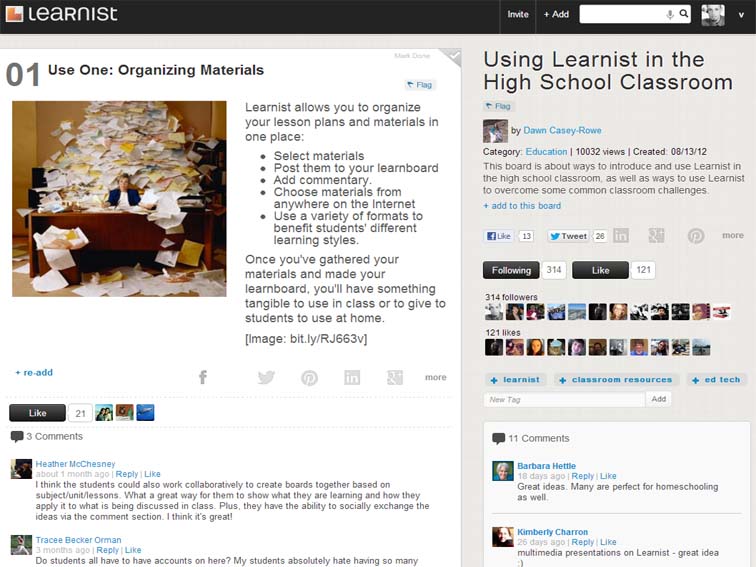Click Barbara Hettle's avatar
The width and height of the screenshot is (756, 567).
coord(503,471)
